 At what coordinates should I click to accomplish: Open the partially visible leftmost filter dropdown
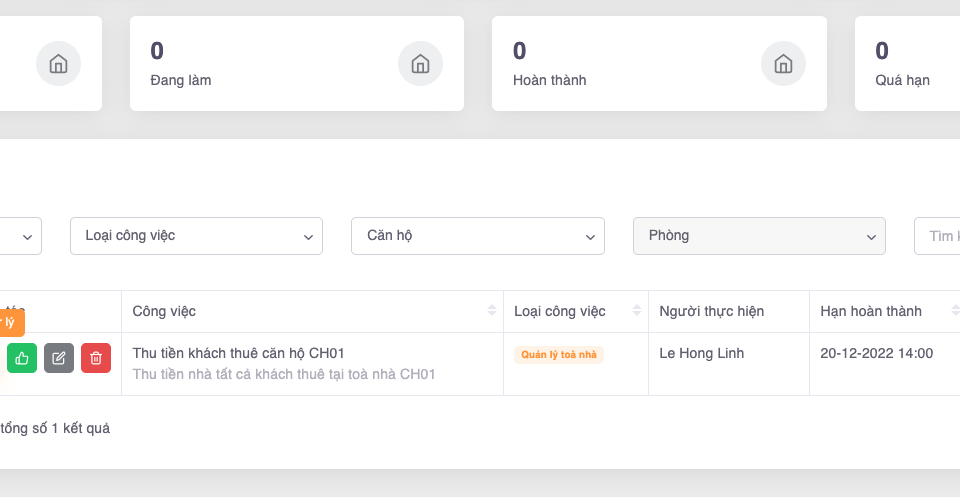[20, 236]
